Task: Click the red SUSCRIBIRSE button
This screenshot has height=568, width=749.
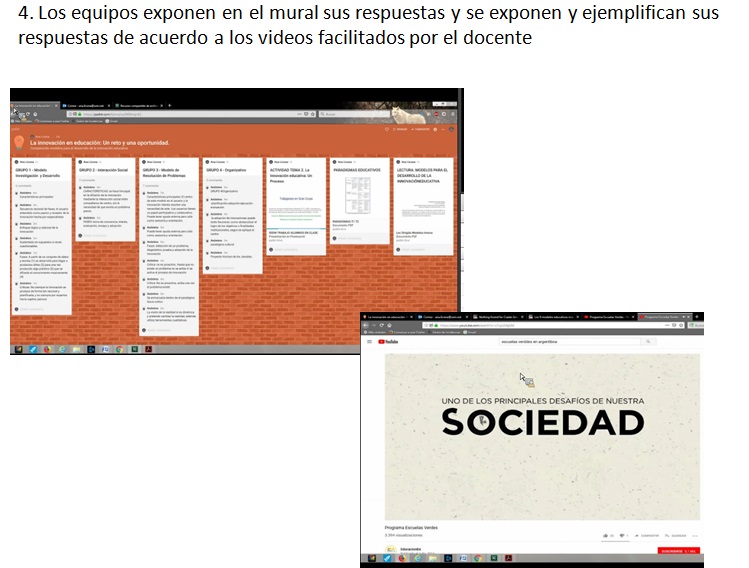Action: pyautogui.click(x=678, y=551)
